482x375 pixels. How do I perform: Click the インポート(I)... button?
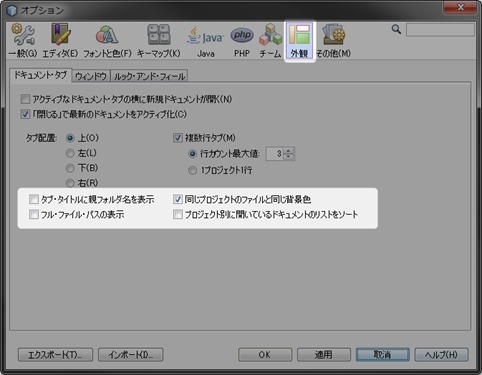pos(131,355)
